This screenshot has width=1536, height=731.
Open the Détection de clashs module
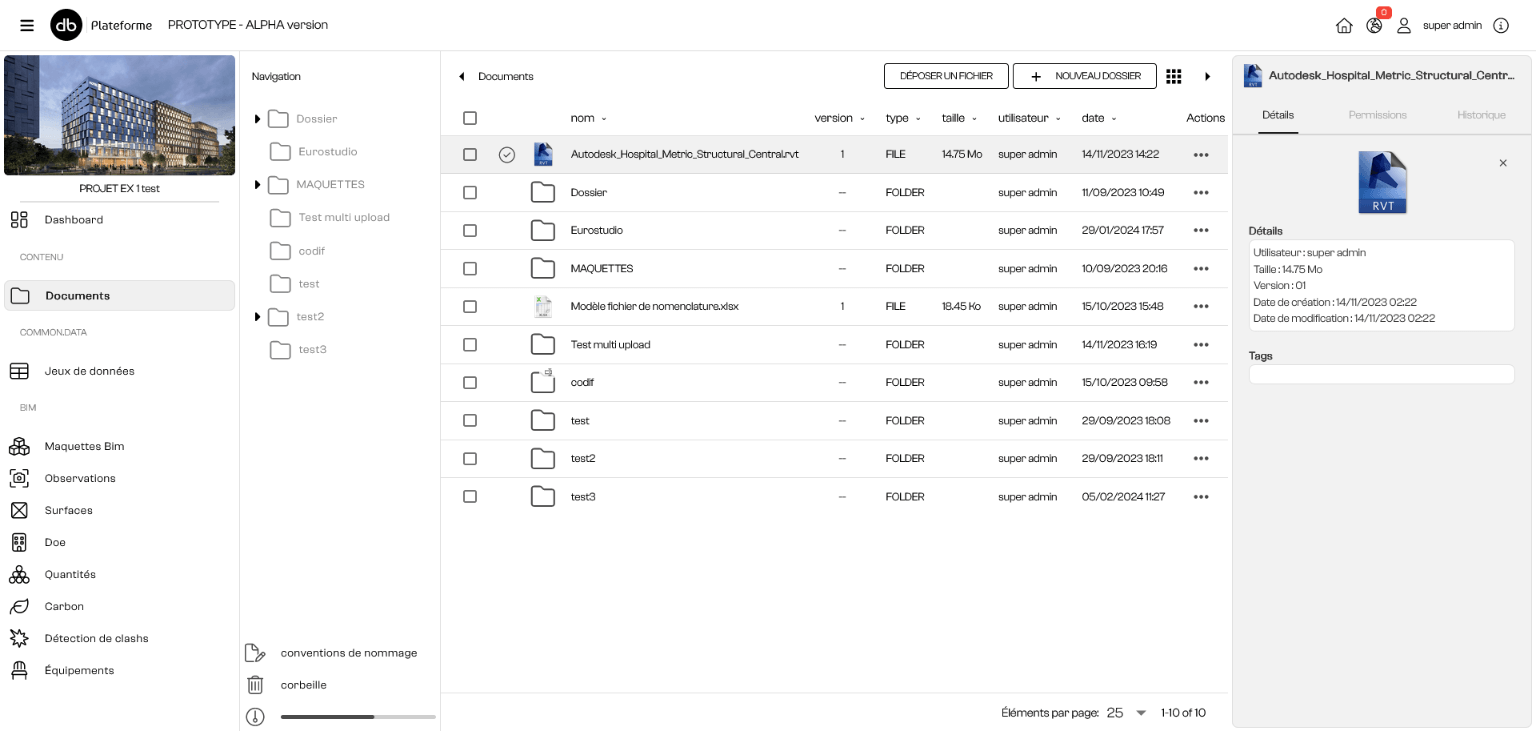pyautogui.click(x=96, y=638)
